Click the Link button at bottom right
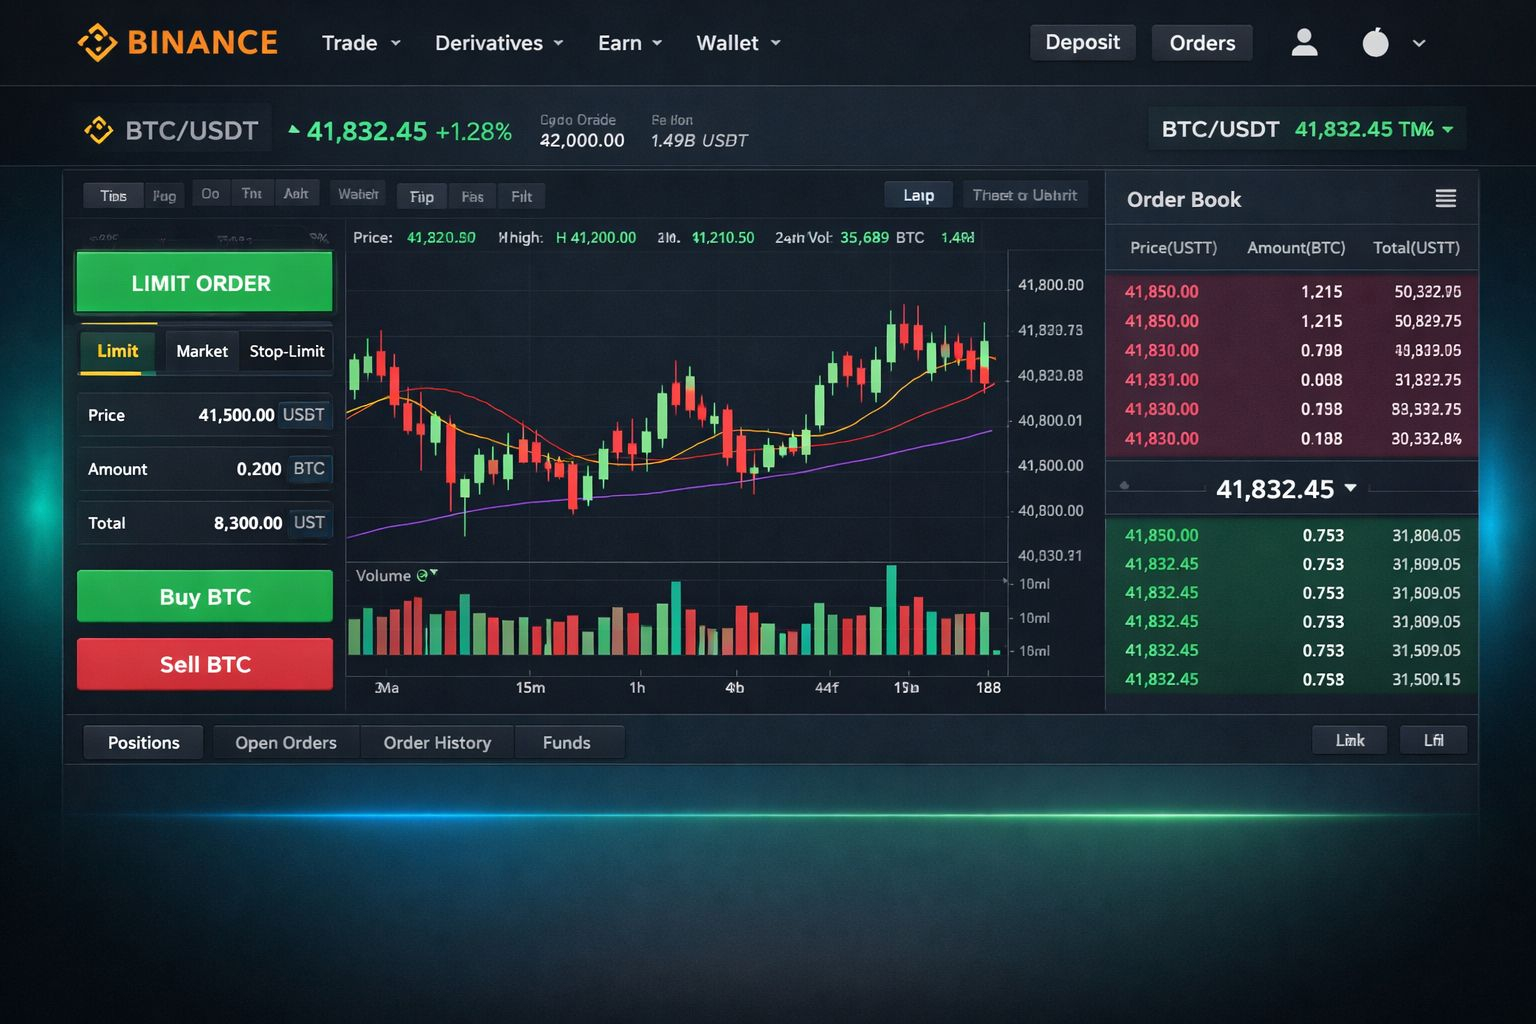Image resolution: width=1536 pixels, height=1024 pixels. coord(1349,740)
